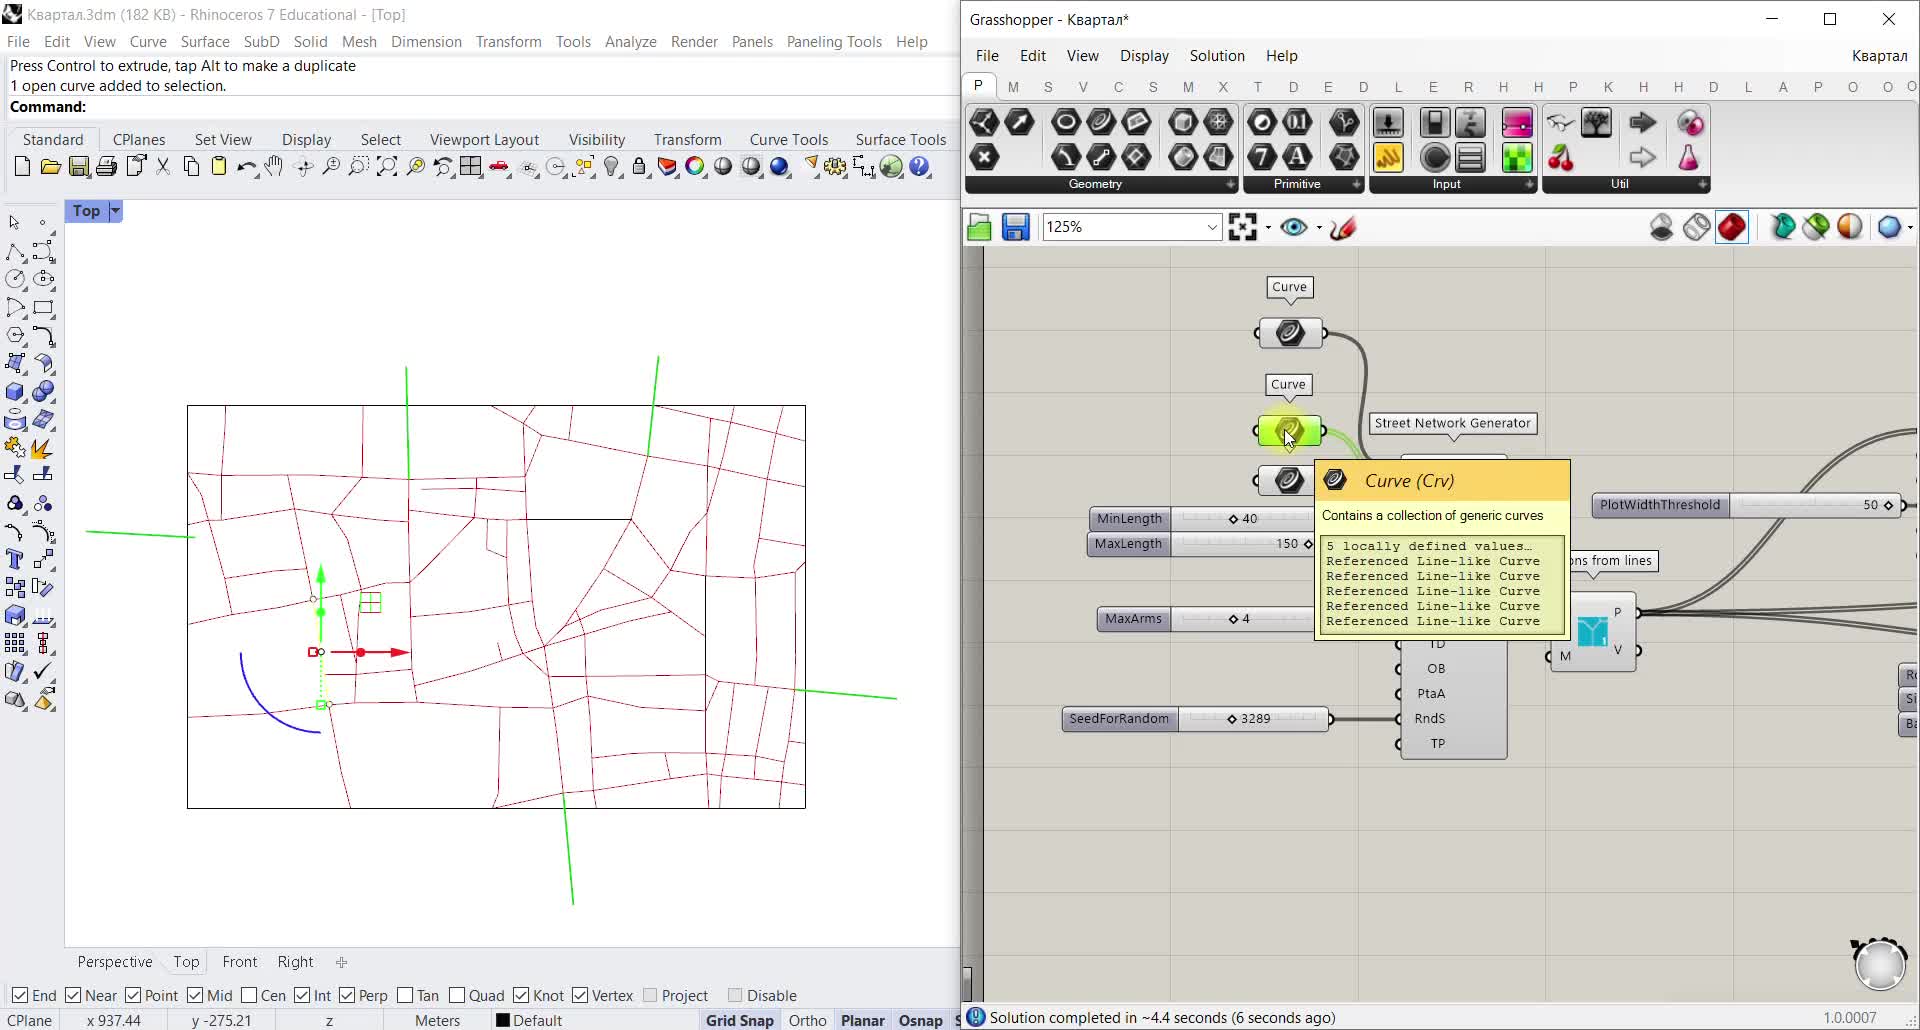Open the Paneling Tools menu in Rhino

pyautogui.click(x=834, y=41)
